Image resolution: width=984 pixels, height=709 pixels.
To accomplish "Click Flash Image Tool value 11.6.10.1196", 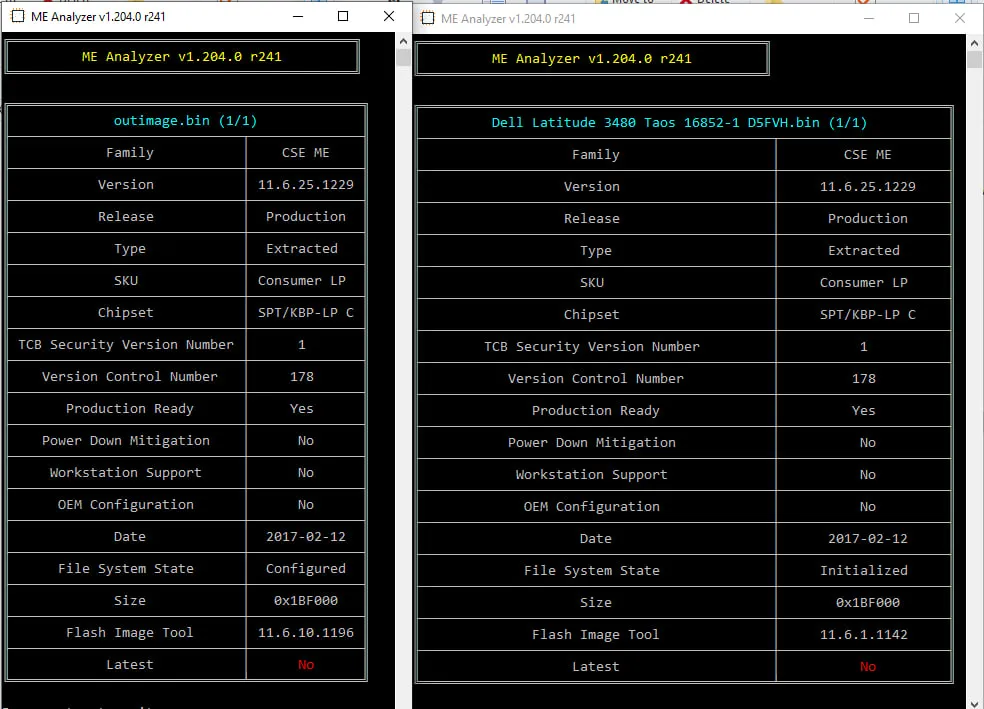I will click(x=306, y=632).
